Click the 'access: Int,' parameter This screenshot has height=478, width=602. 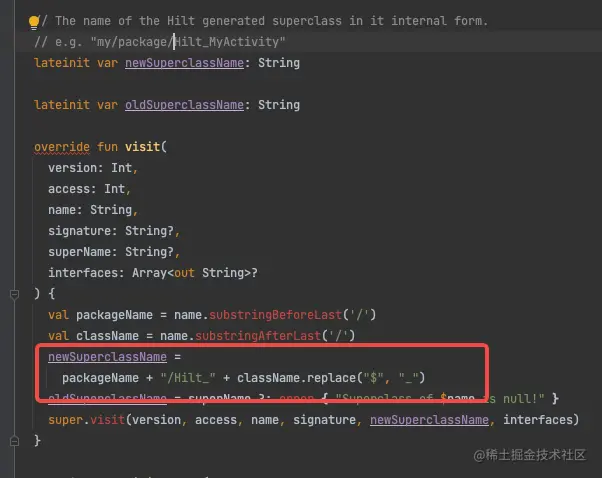click(x=89, y=189)
